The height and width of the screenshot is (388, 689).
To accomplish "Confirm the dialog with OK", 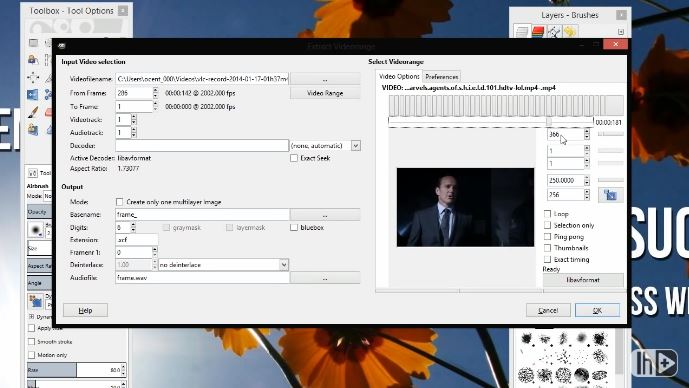I will pyautogui.click(x=597, y=310).
